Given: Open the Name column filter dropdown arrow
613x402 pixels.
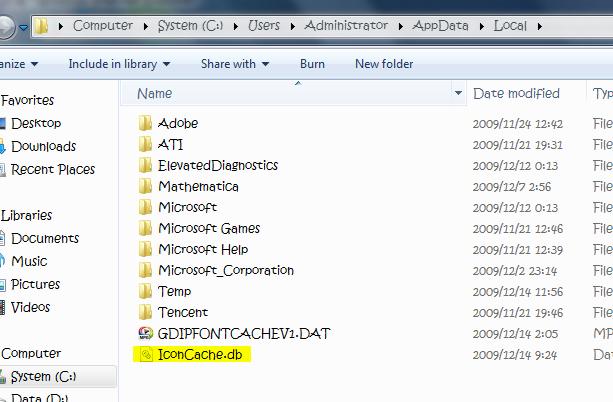Looking at the screenshot, I should 458,93.
